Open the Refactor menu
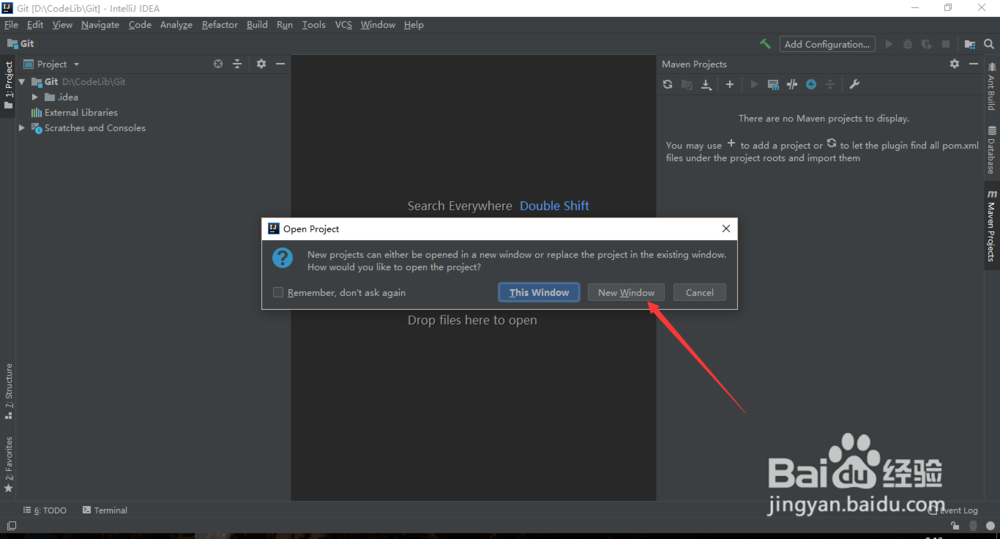 [219, 25]
